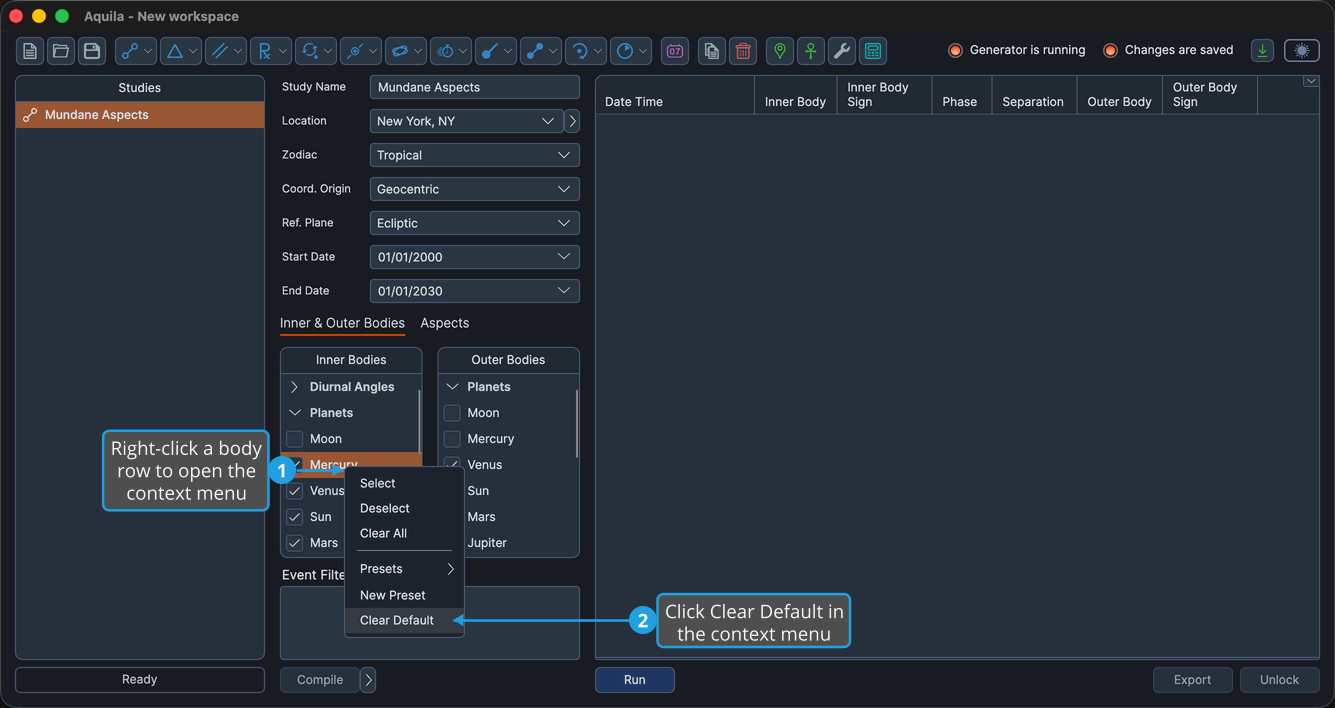The height and width of the screenshot is (708, 1335).
Task: Toggle light theme with sun icon
Action: 1302,51
